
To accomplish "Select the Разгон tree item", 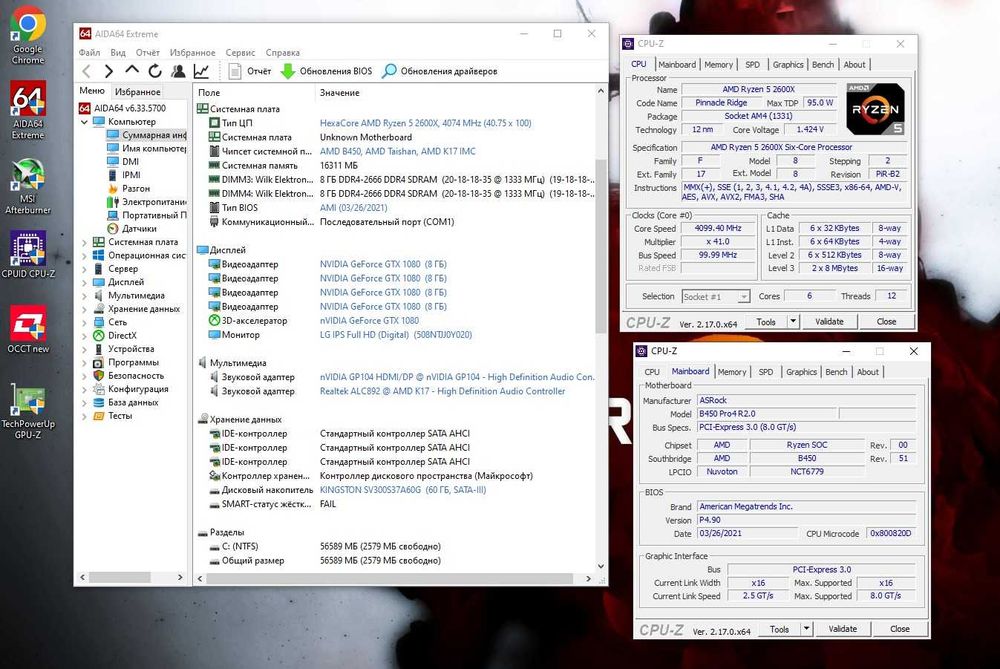I will click(x=129, y=189).
